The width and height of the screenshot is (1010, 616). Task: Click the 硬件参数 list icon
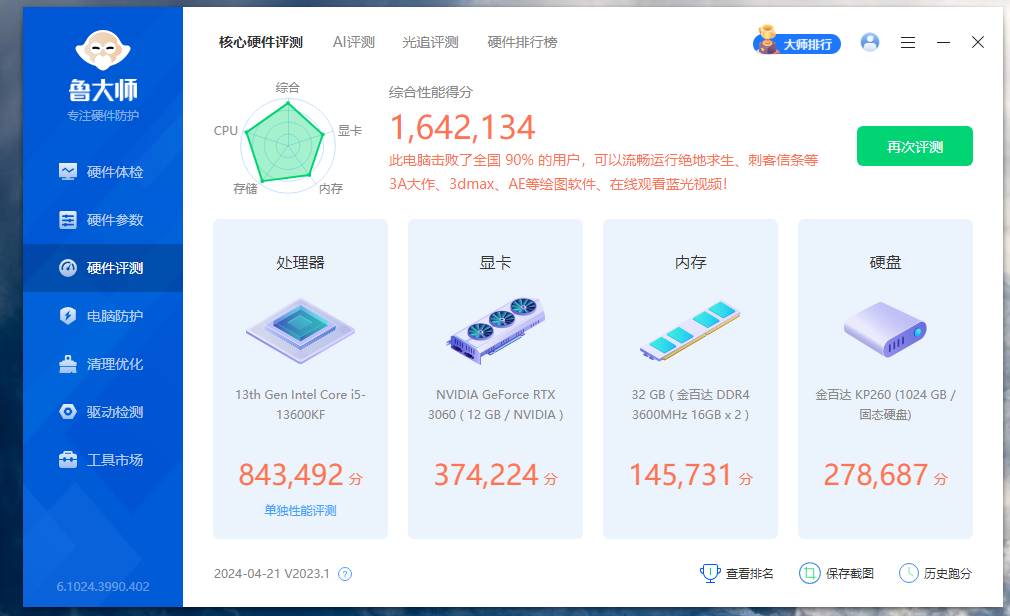click(68, 220)
